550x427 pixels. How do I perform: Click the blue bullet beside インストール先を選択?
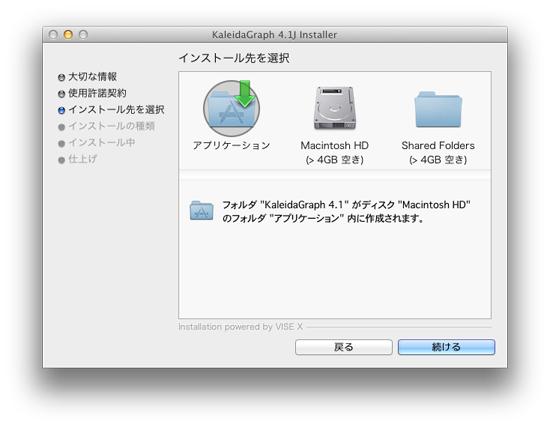[x=61, y=111]
